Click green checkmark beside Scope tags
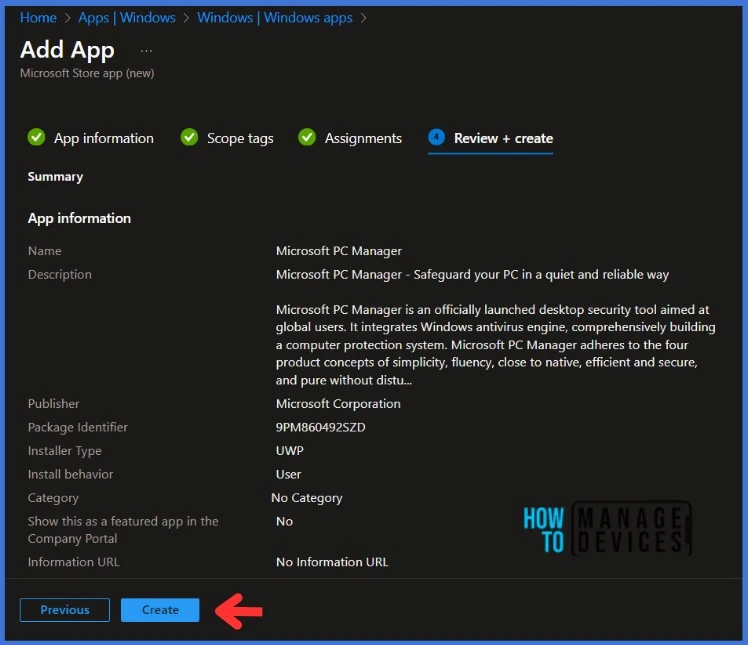Viewport: 748px width, 645px height. 189,137
